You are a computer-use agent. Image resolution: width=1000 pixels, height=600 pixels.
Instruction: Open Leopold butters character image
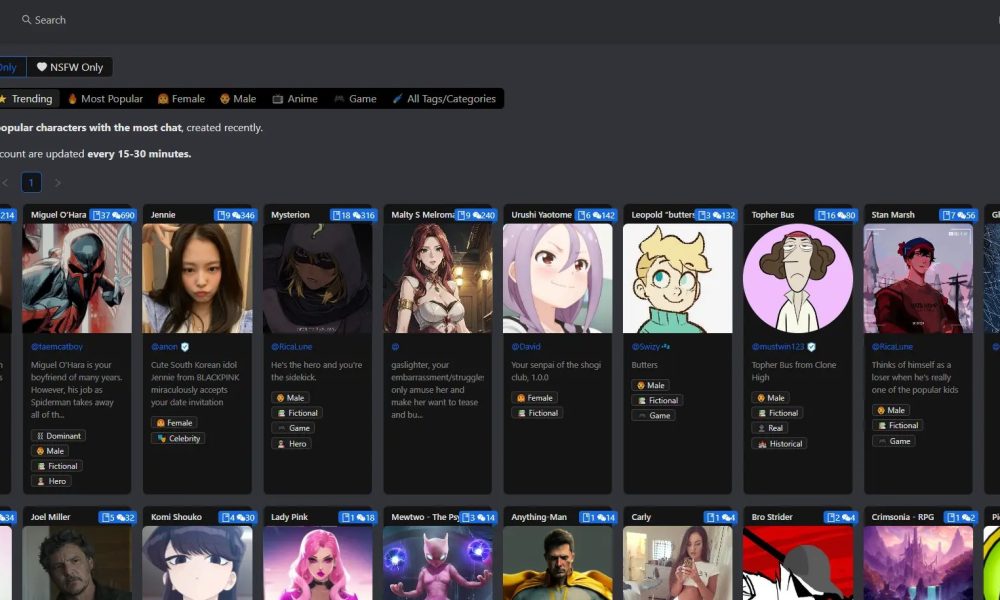(677, 278)
